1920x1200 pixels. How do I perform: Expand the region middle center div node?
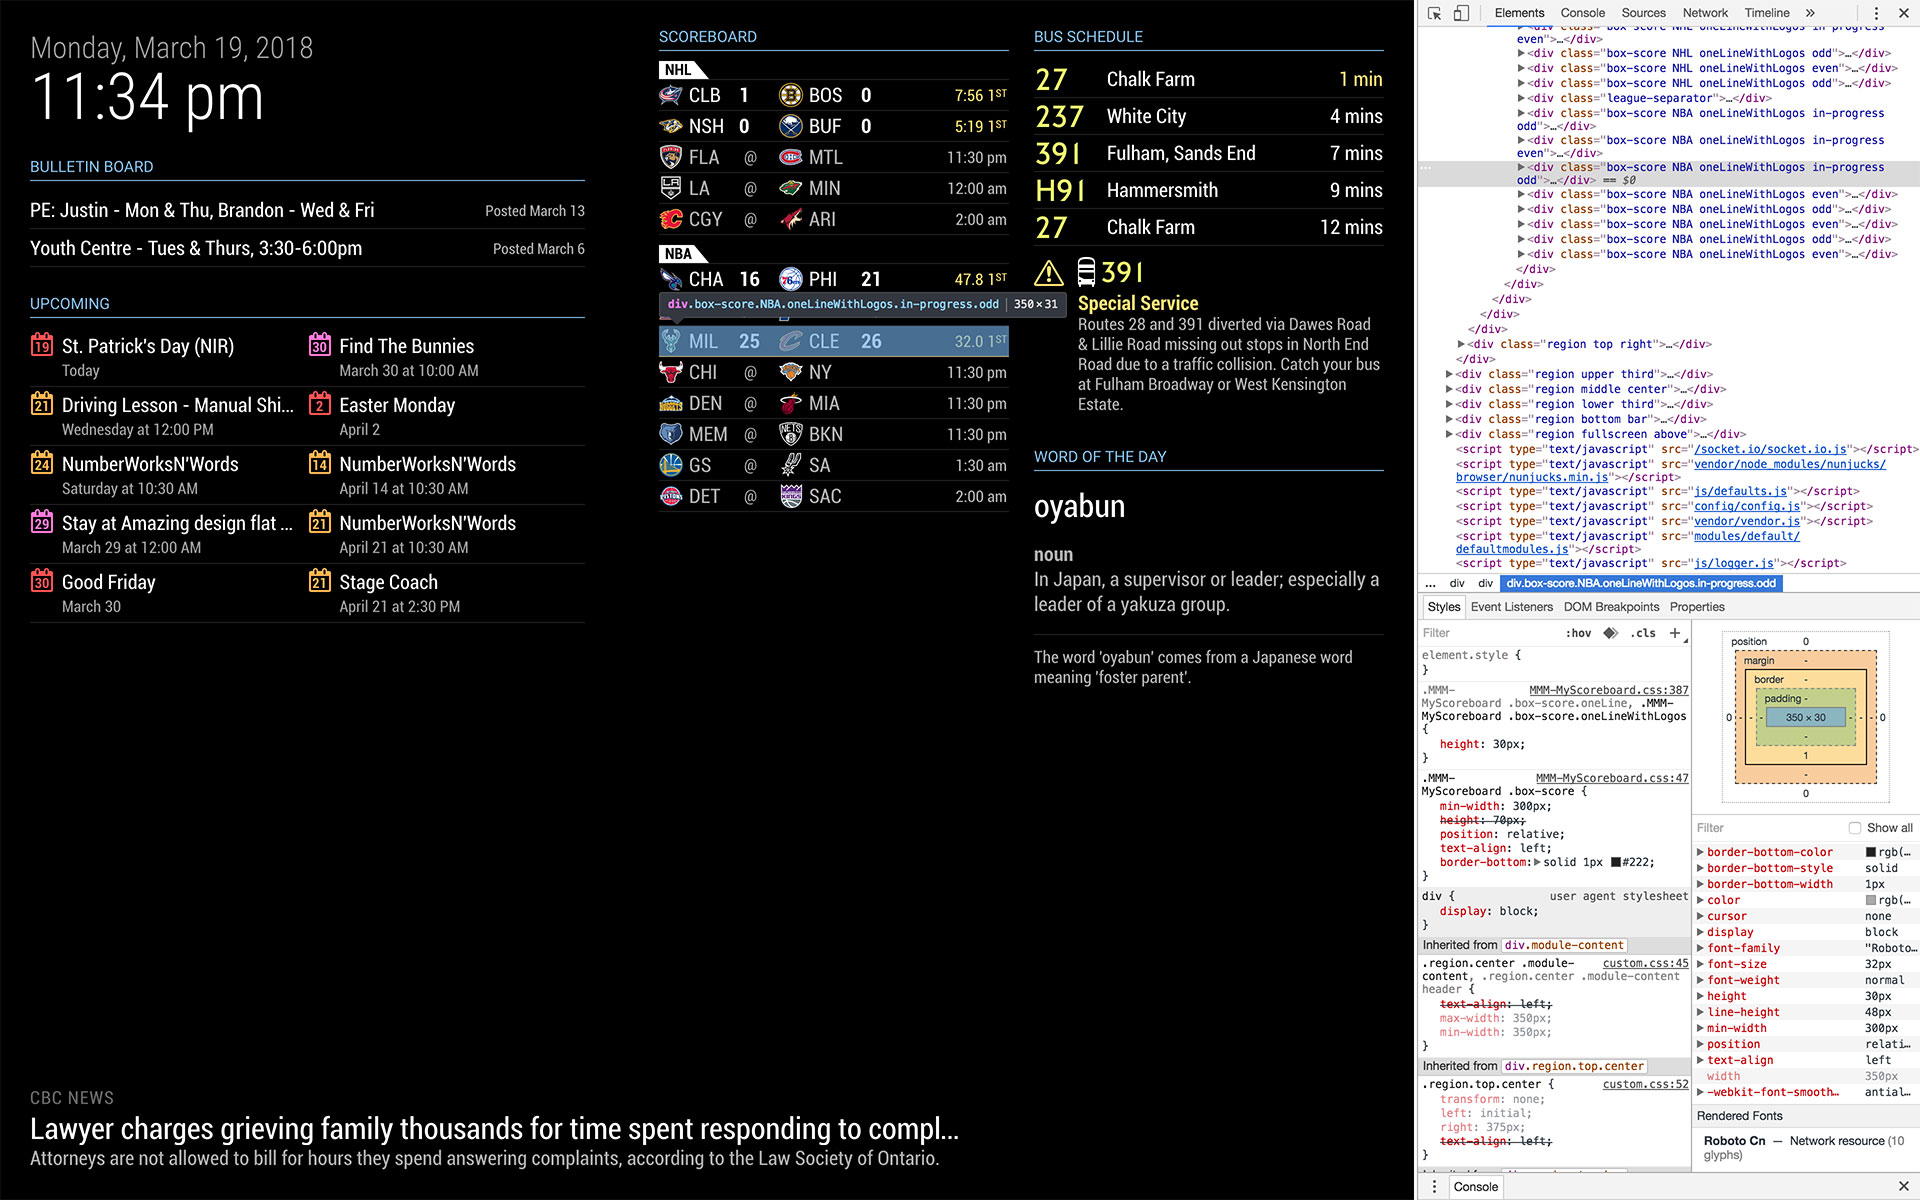[1450, 389]
